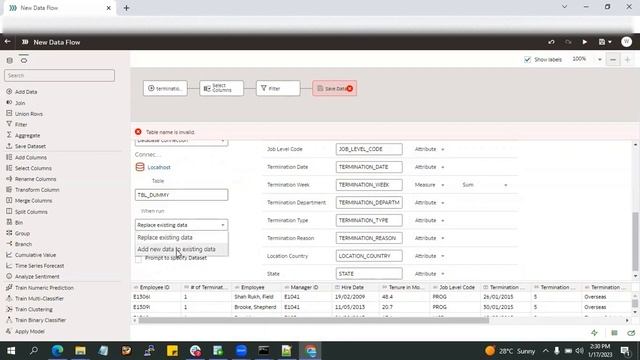640x360 pixels.
Task: Go back using the header arrow
Action: [x=7, y=42]
